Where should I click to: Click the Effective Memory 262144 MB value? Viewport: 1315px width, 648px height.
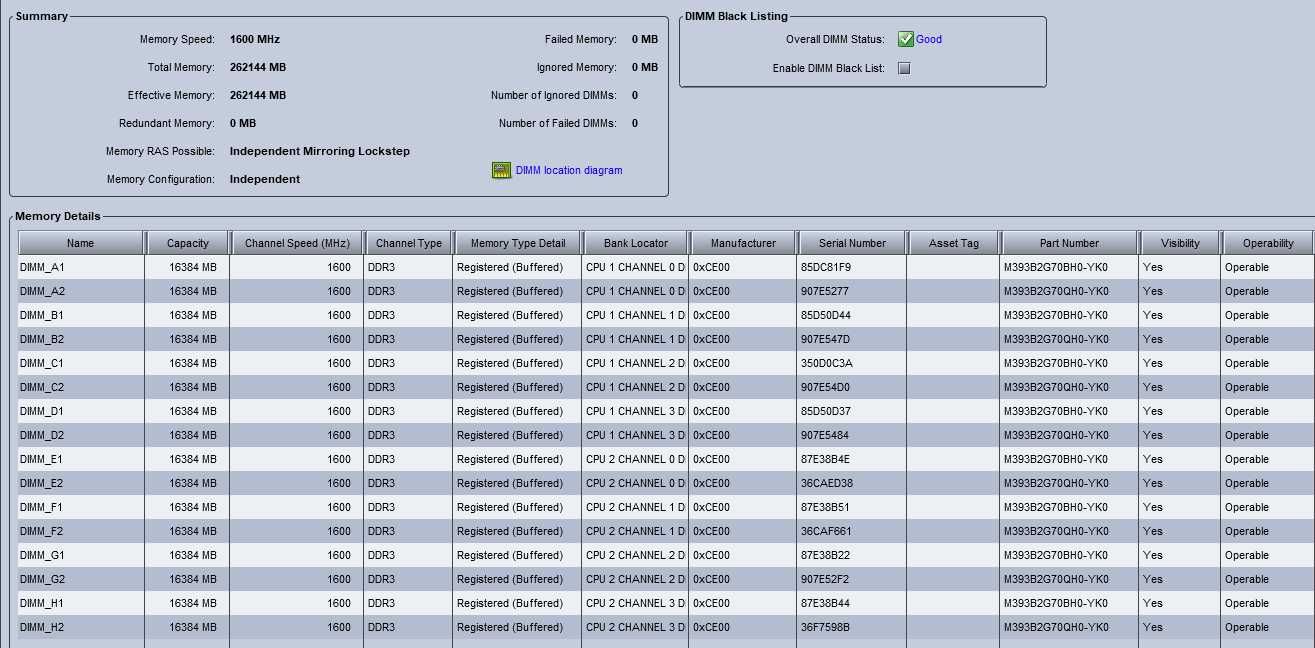point(258,95)
